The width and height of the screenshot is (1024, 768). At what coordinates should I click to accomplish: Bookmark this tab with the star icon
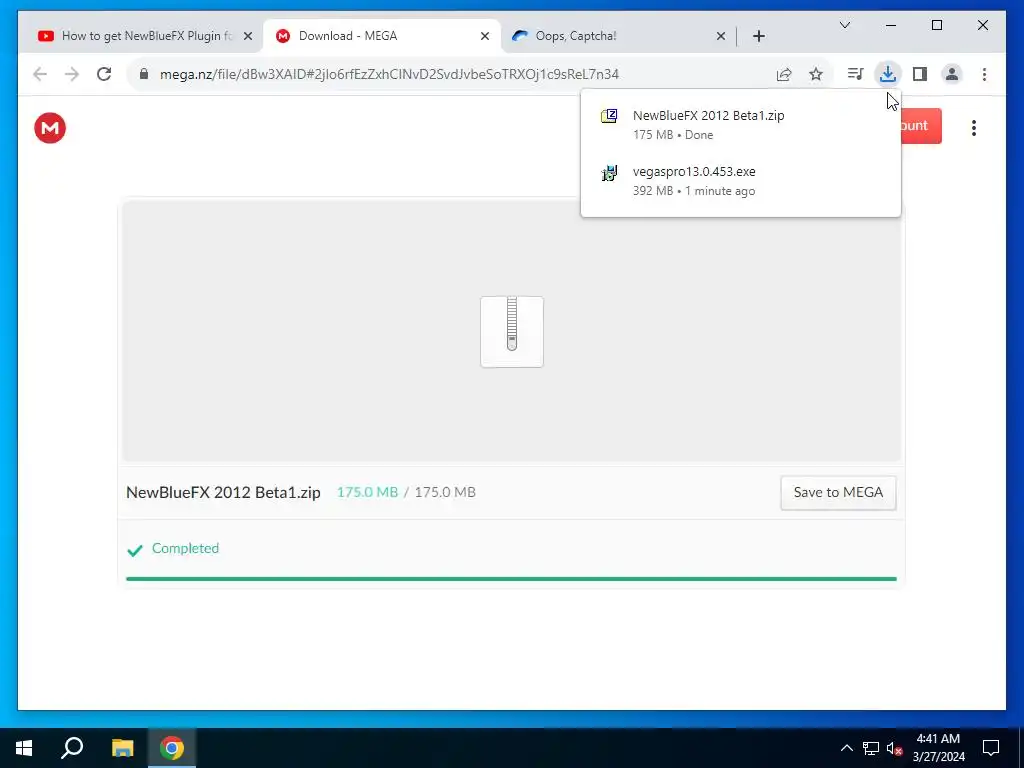click(816, 74)
